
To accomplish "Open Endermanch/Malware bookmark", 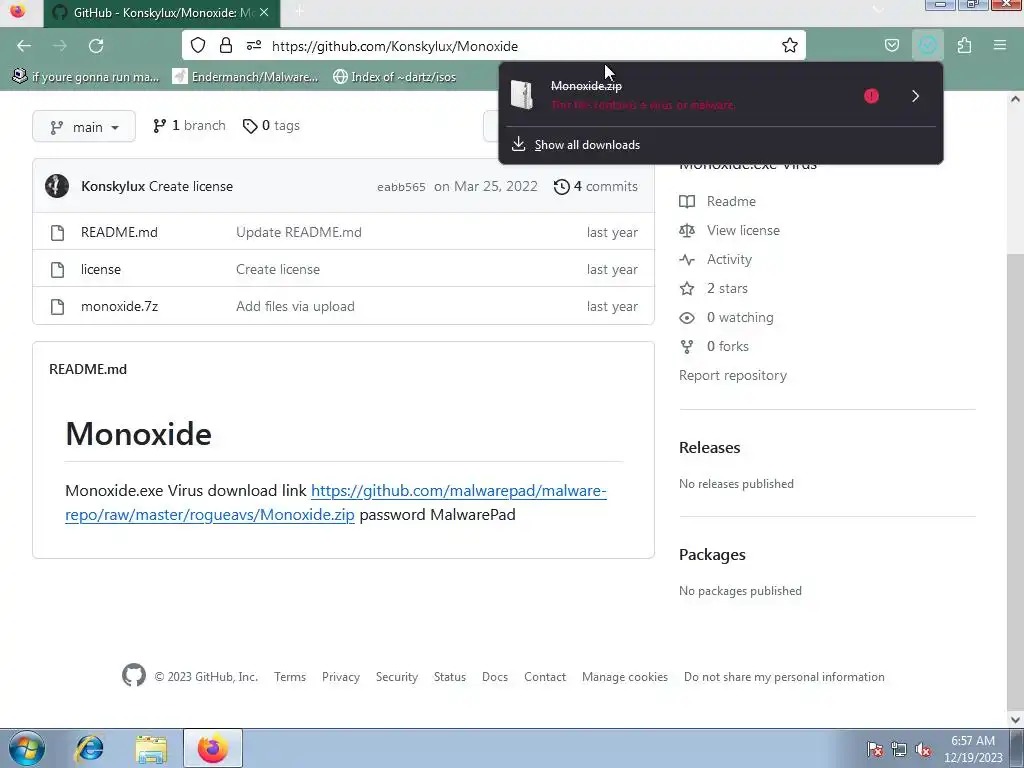I will [x=246, y=76].
